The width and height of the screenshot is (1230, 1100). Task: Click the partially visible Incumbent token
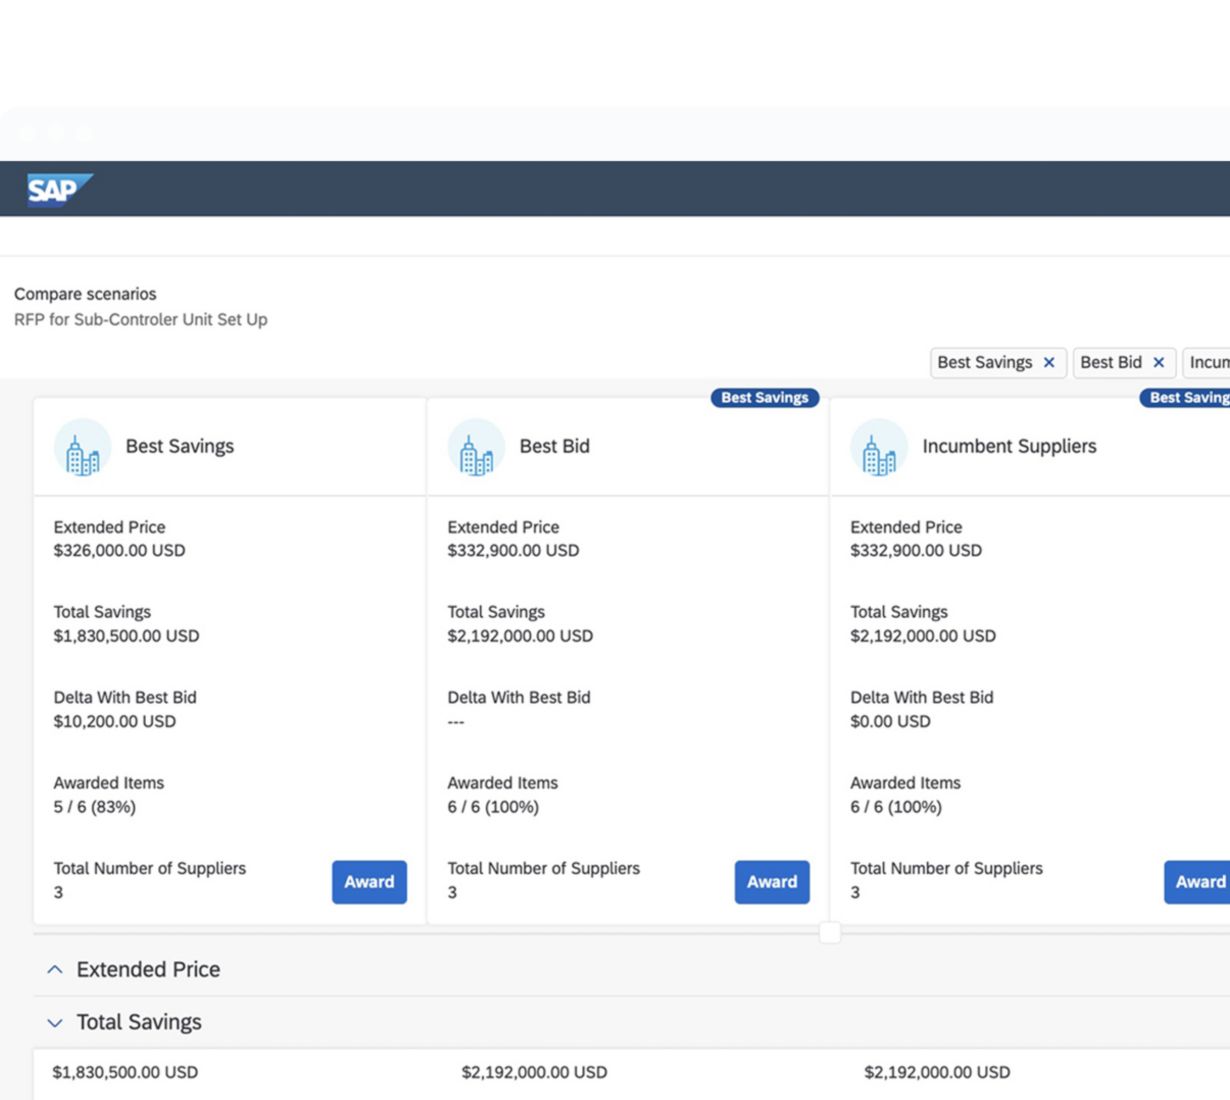pyautogui.click(x=1208, y=362)
